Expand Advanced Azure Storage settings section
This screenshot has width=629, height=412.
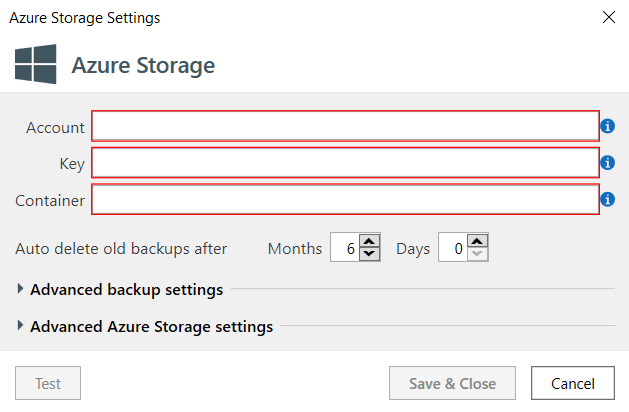pos(152,326)
